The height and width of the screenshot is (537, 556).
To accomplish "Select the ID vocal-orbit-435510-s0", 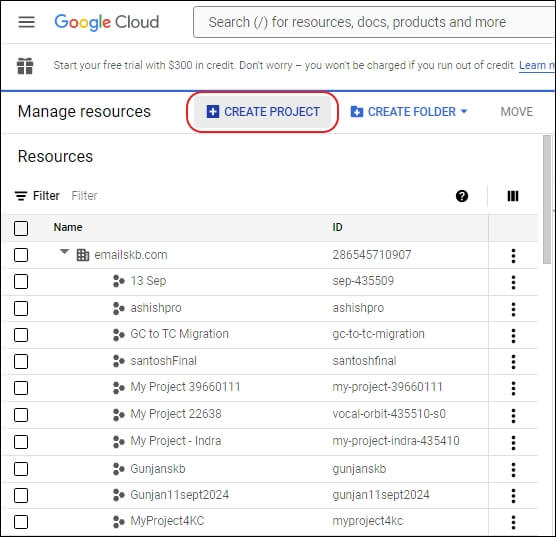I will (x=389, y=414).
